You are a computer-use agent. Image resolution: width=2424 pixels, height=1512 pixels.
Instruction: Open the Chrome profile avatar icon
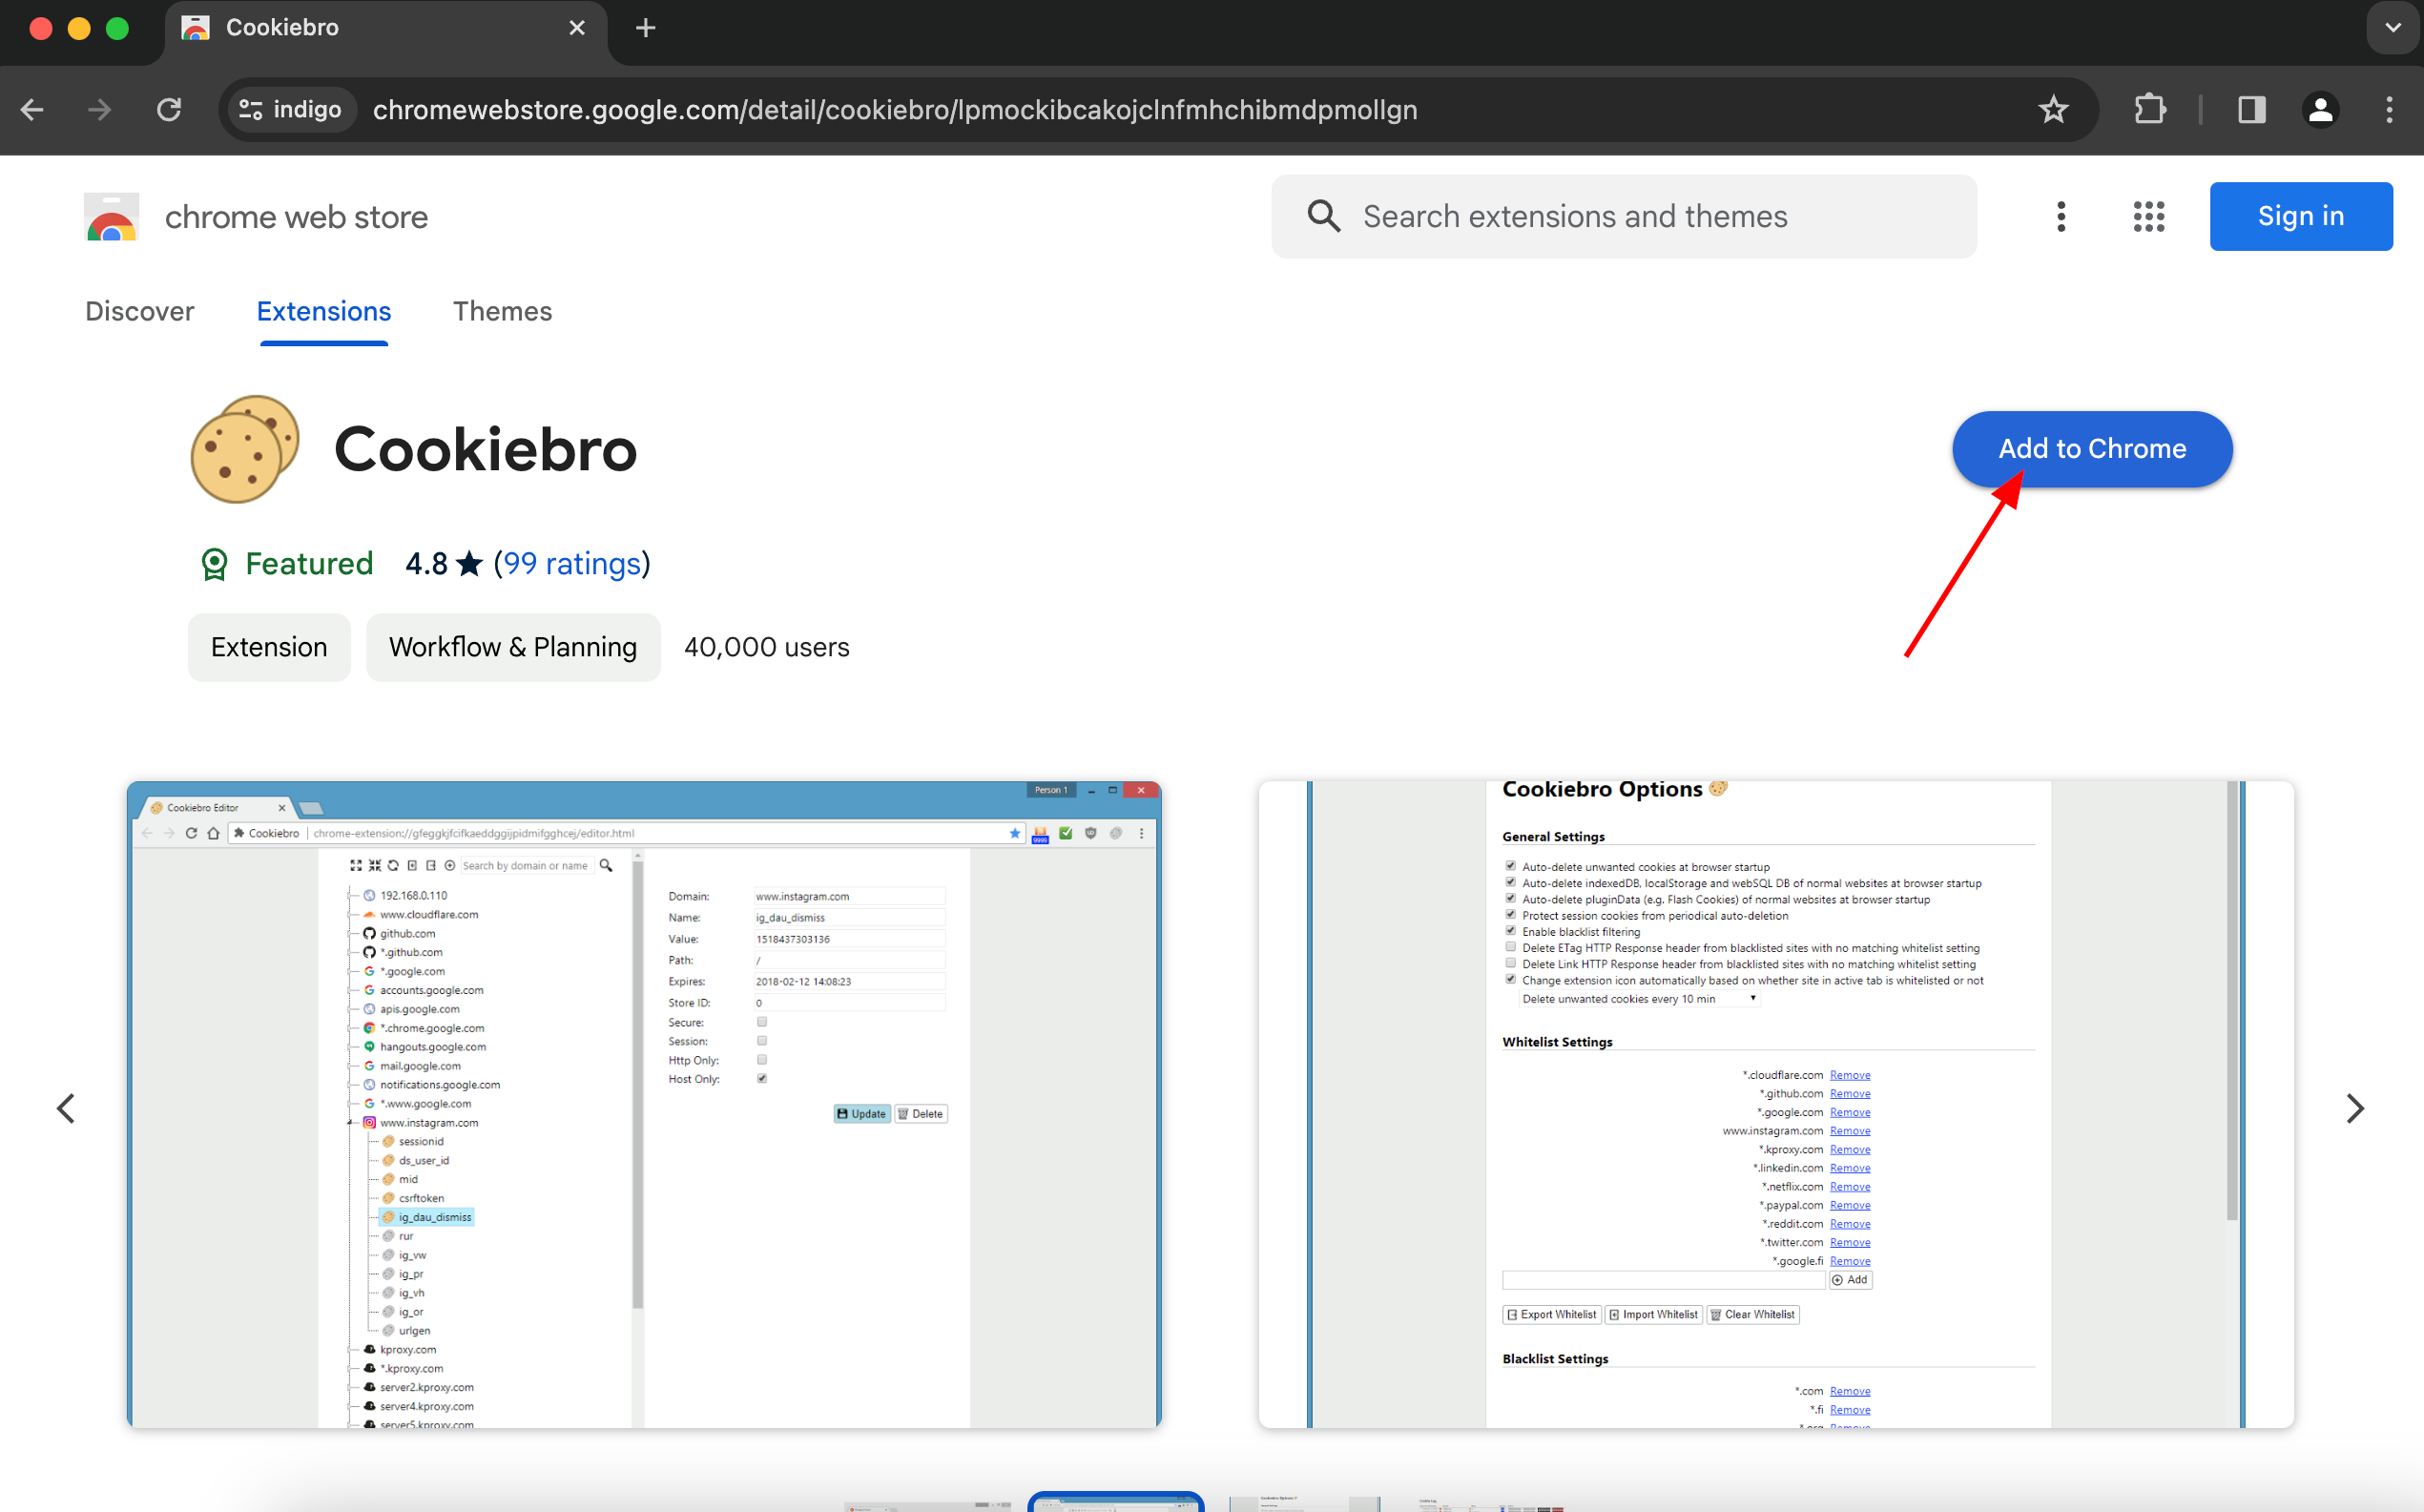[2320, 109]
